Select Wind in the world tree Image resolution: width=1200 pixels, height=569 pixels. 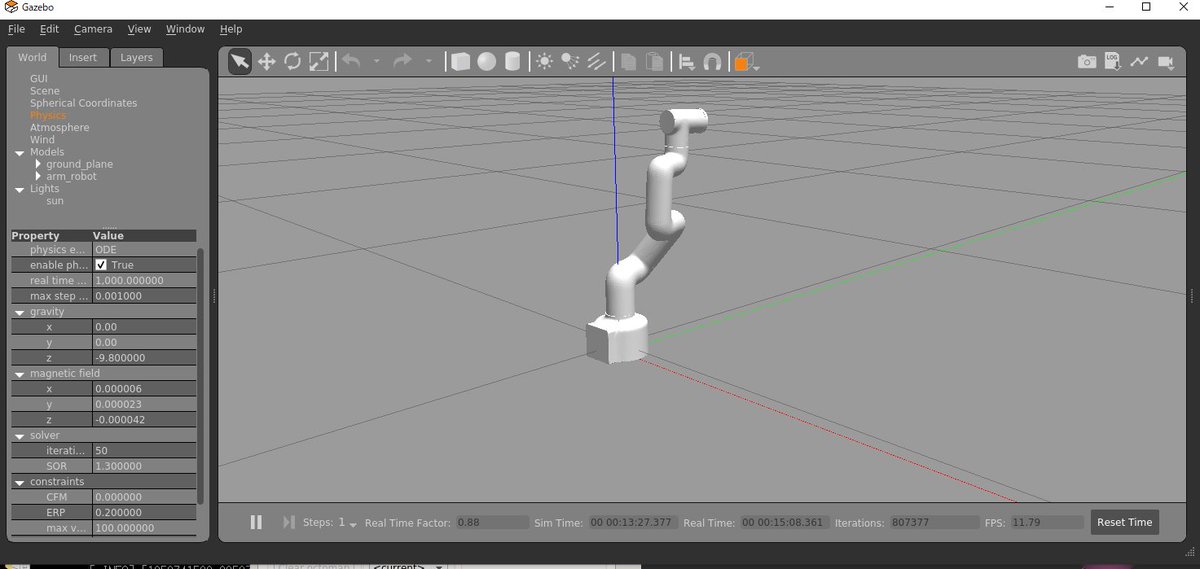(x=43, y=140)
